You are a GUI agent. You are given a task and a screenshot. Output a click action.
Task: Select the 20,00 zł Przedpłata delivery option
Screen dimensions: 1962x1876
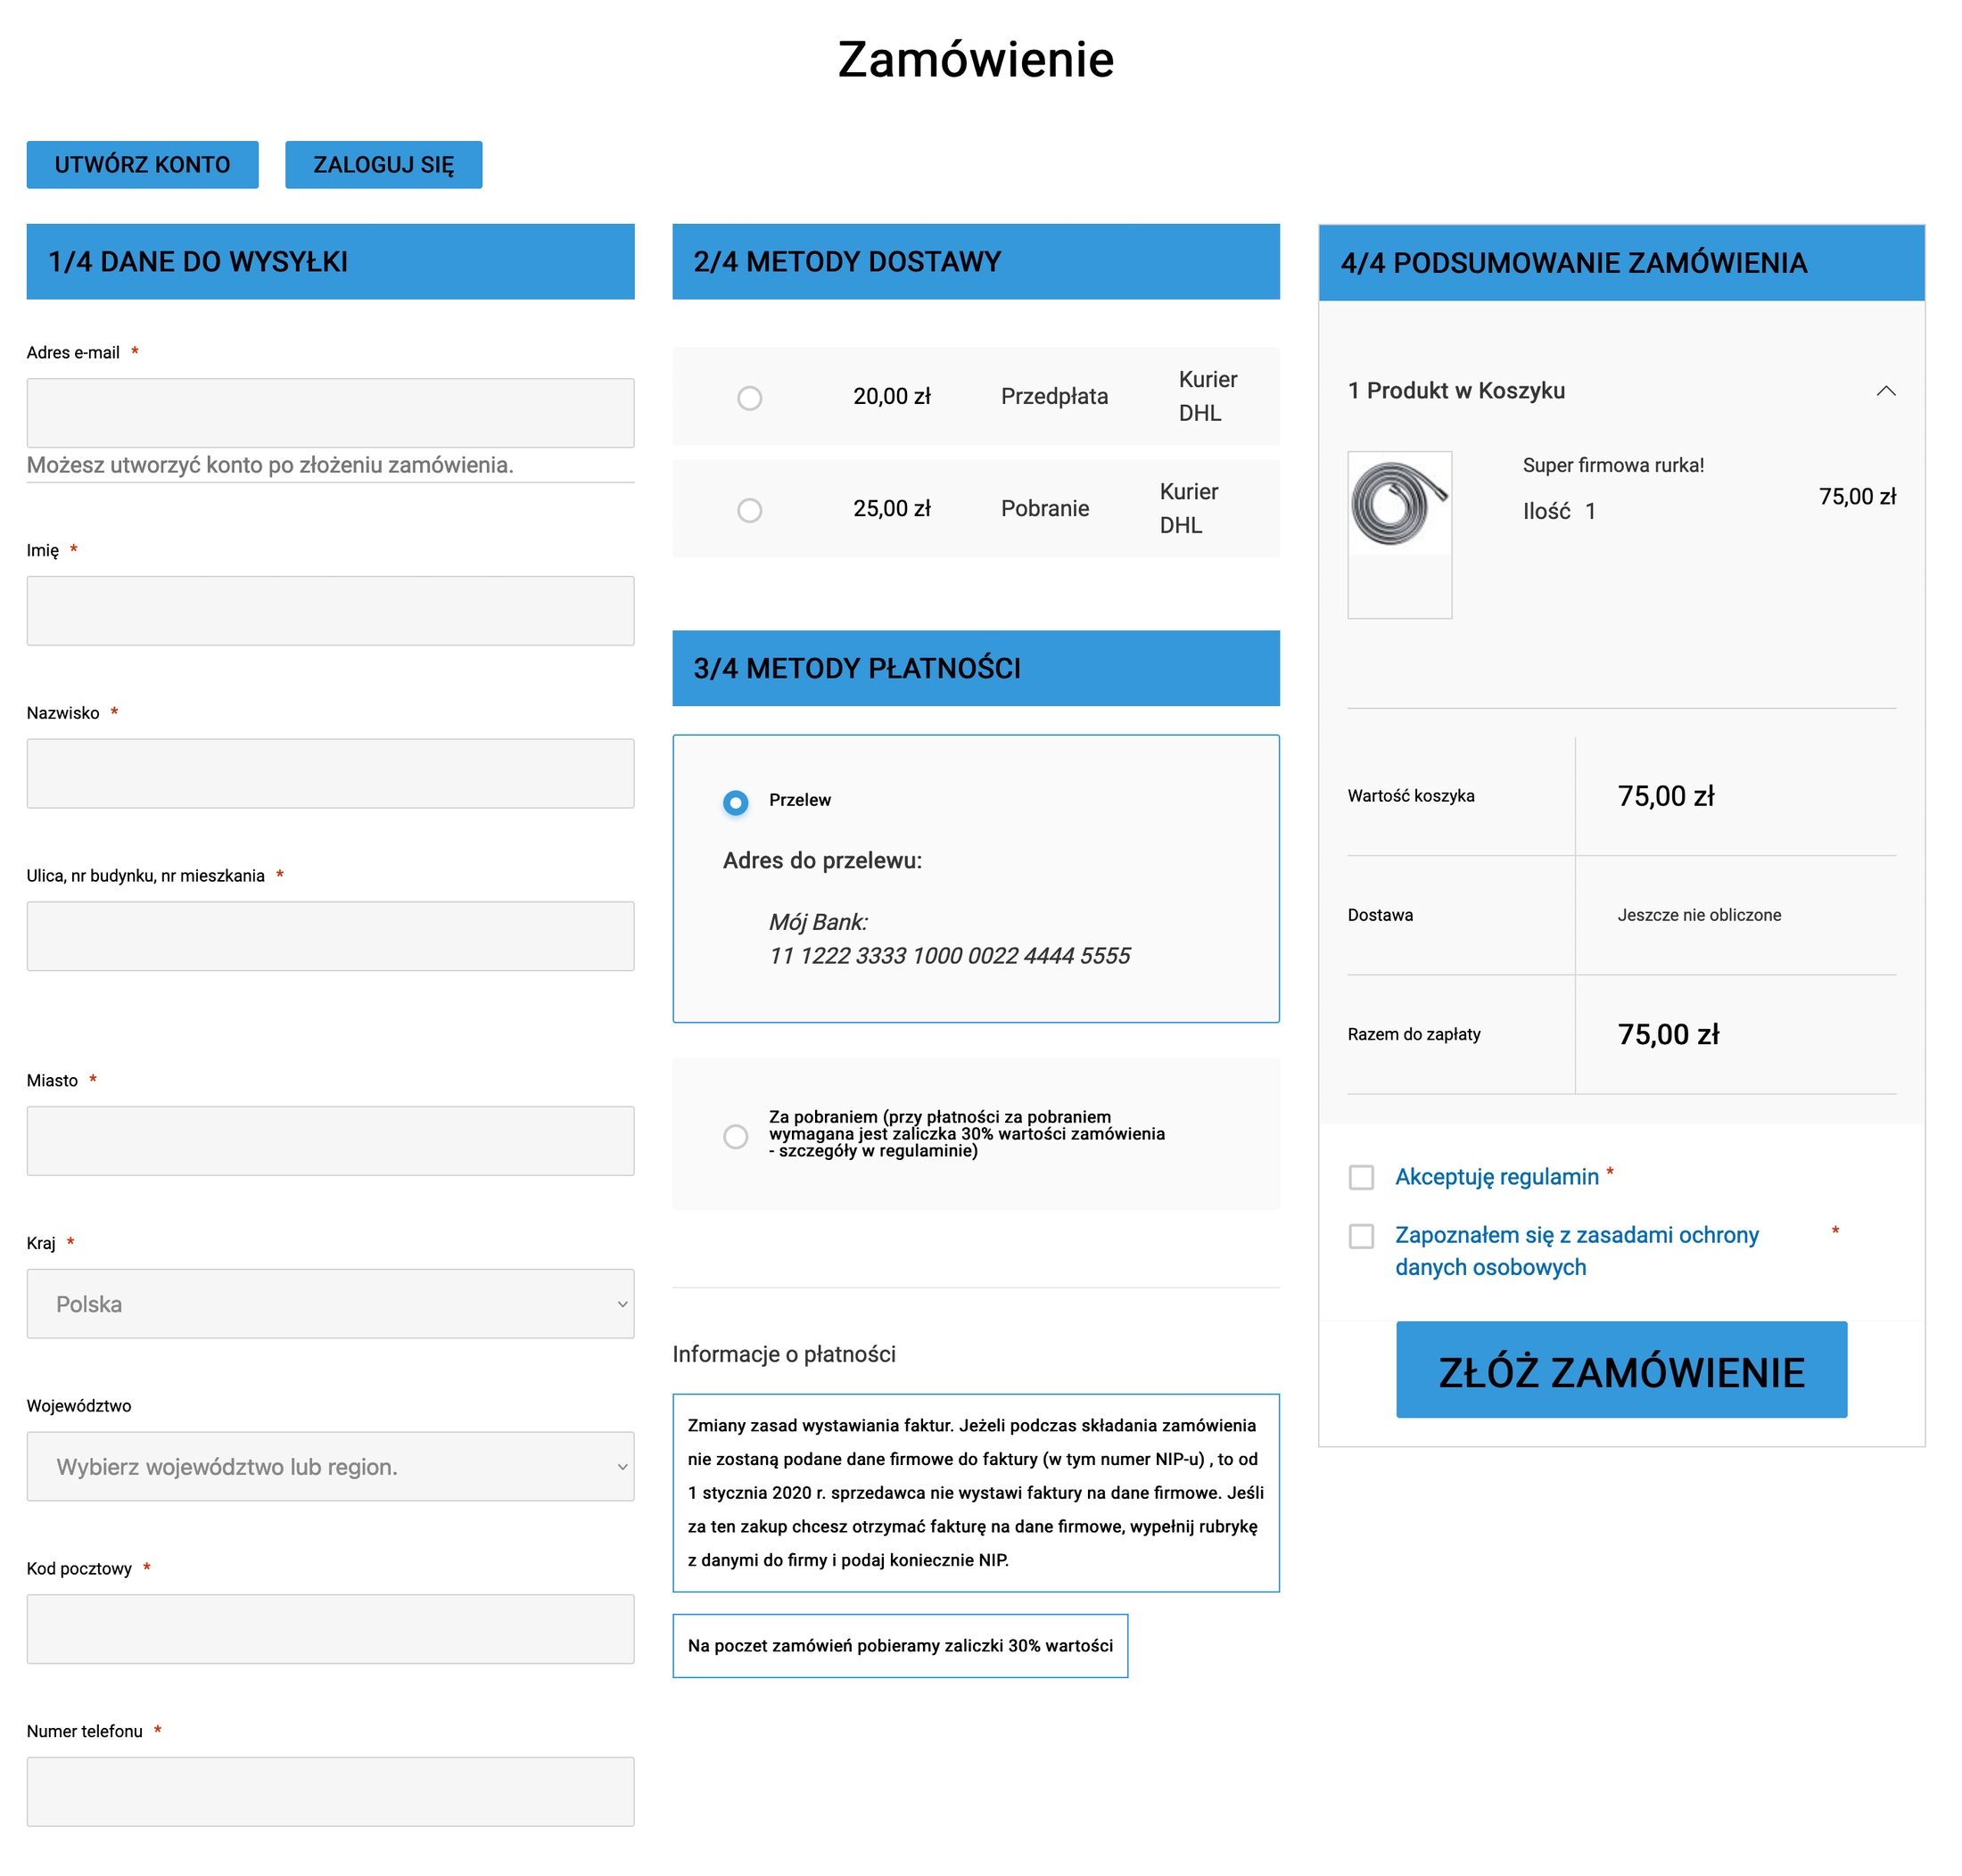click(749, 398)
